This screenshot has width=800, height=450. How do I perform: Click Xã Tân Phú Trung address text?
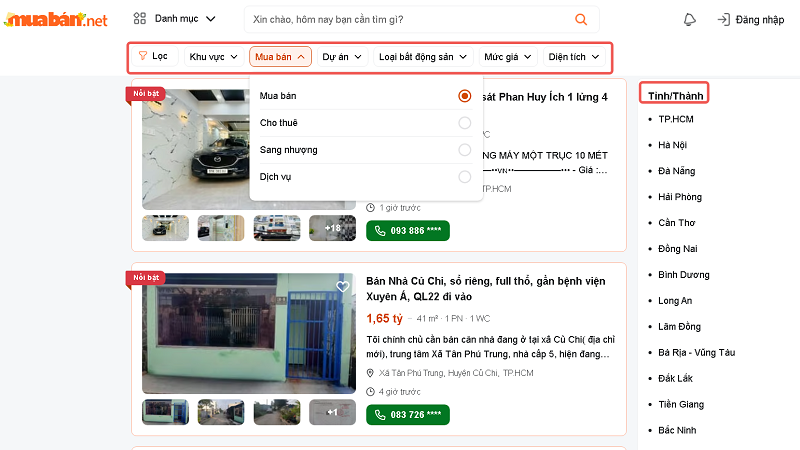click(456, 373)
